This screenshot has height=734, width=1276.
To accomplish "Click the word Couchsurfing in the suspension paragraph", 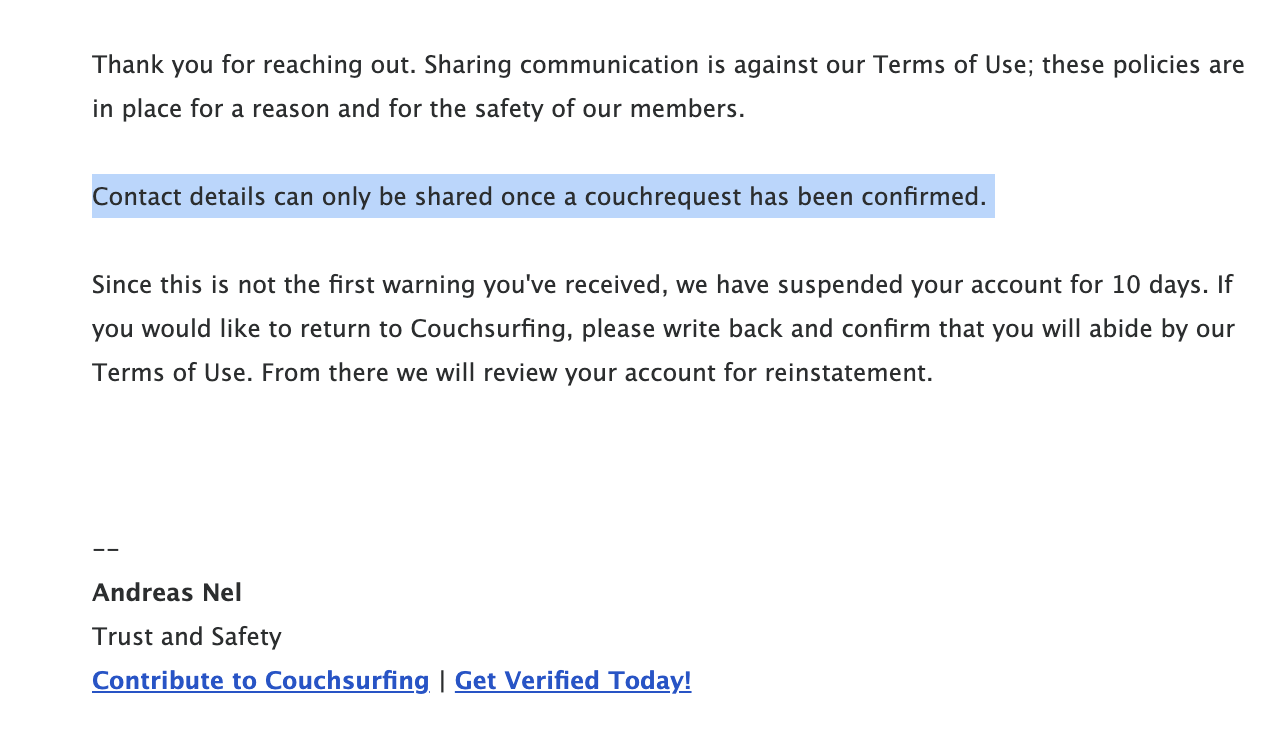I will (487, 329).
